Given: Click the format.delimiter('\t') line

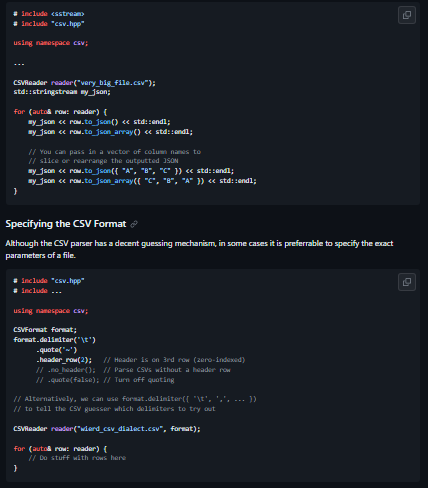Looking at the screenshot, I should pos(54,340).
